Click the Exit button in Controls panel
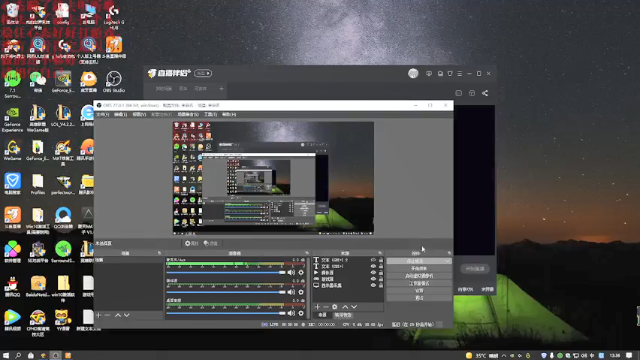 [419, 298]
